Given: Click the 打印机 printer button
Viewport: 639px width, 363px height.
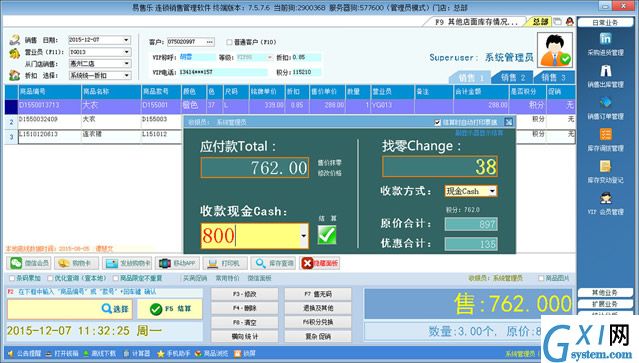Looking at the screenshot, I should click(x=225, y=263).
